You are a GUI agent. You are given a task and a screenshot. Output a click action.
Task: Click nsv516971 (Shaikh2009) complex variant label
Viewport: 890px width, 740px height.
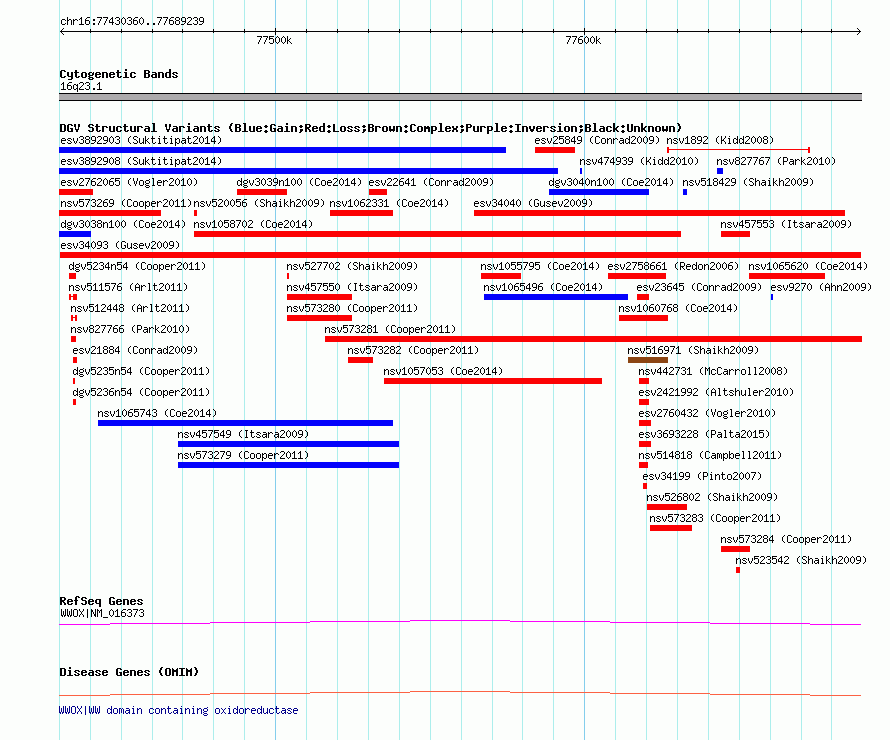point(693,350)
